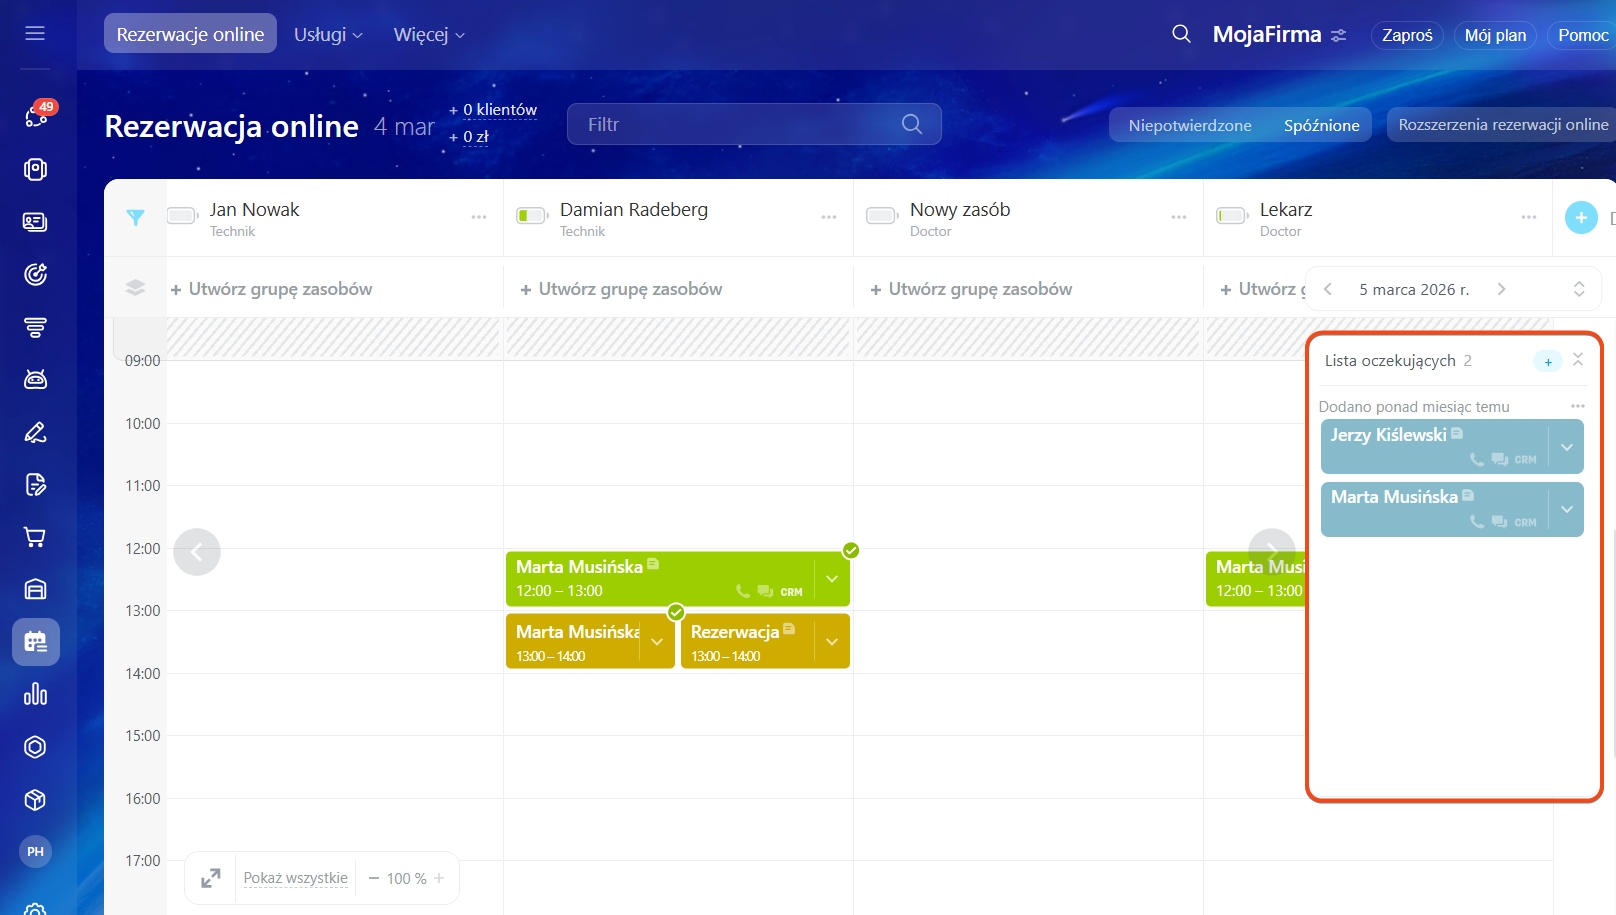This screenshot has width=1616, height=915.
Task: Select the Rezerwacje online tab
Action: coord(190,34)
